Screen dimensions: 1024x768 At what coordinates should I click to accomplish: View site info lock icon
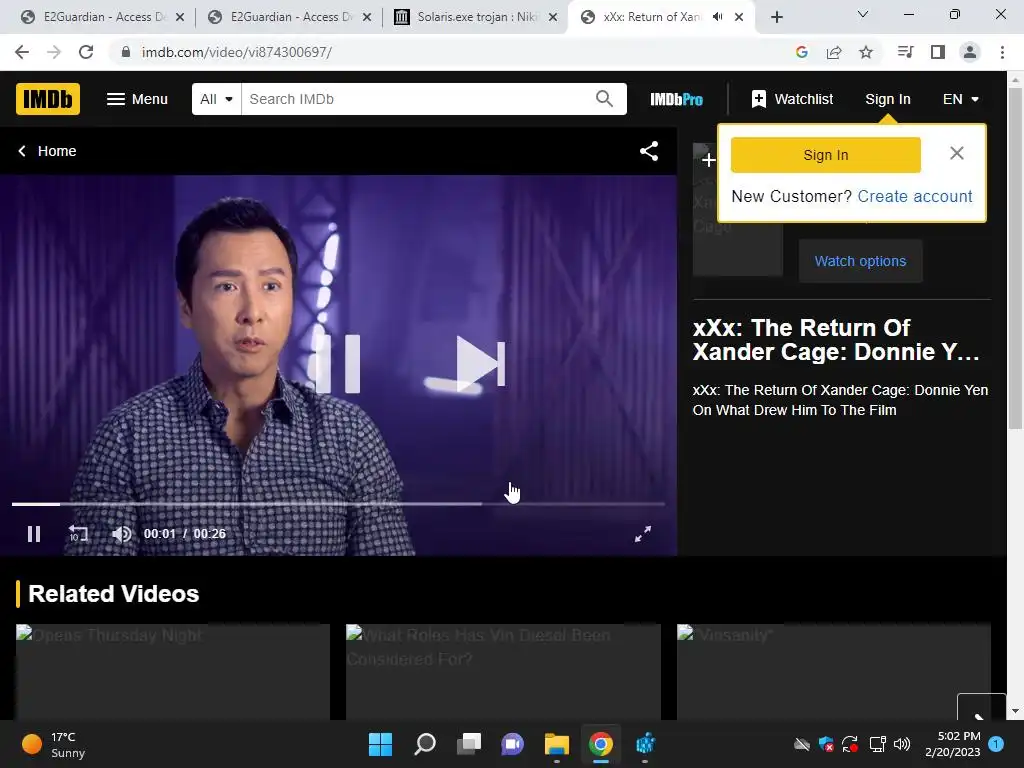[x=126, y=52]
